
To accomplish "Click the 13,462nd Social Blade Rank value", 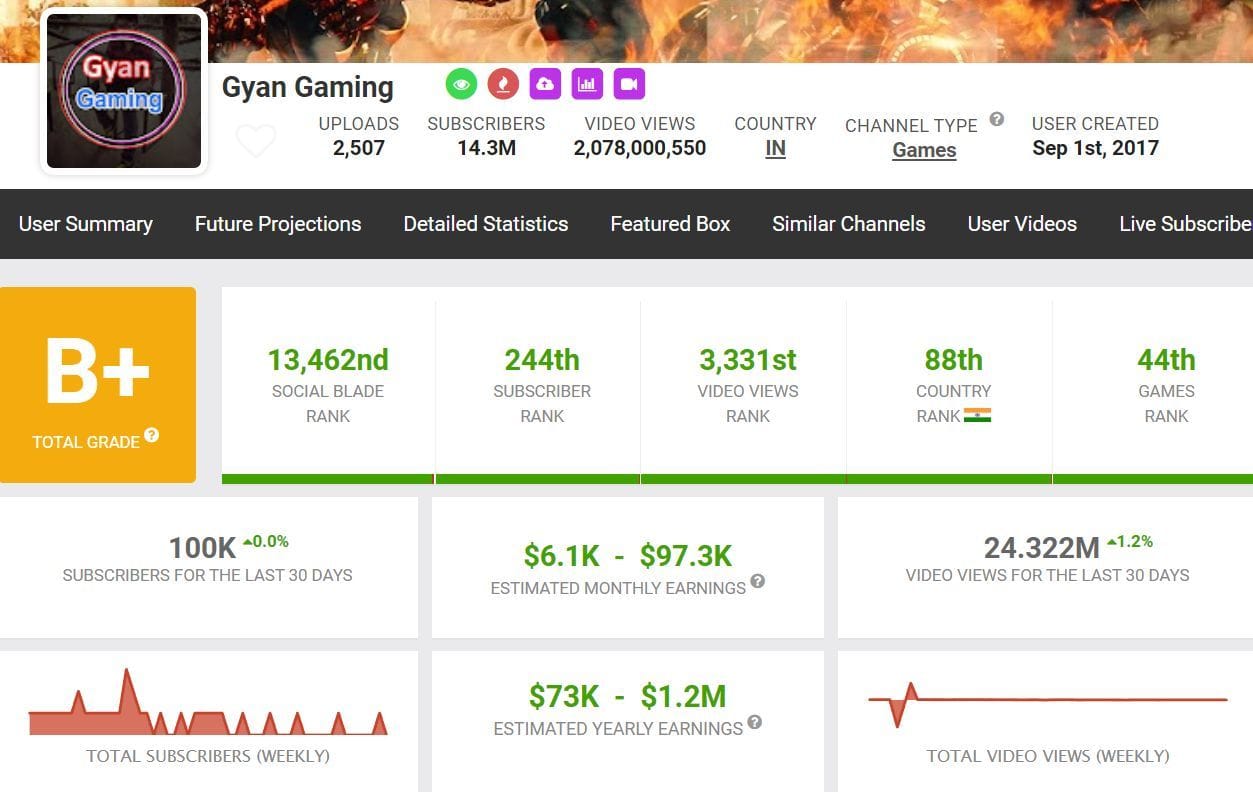I will pyautogui.click(x=327, y=360).
